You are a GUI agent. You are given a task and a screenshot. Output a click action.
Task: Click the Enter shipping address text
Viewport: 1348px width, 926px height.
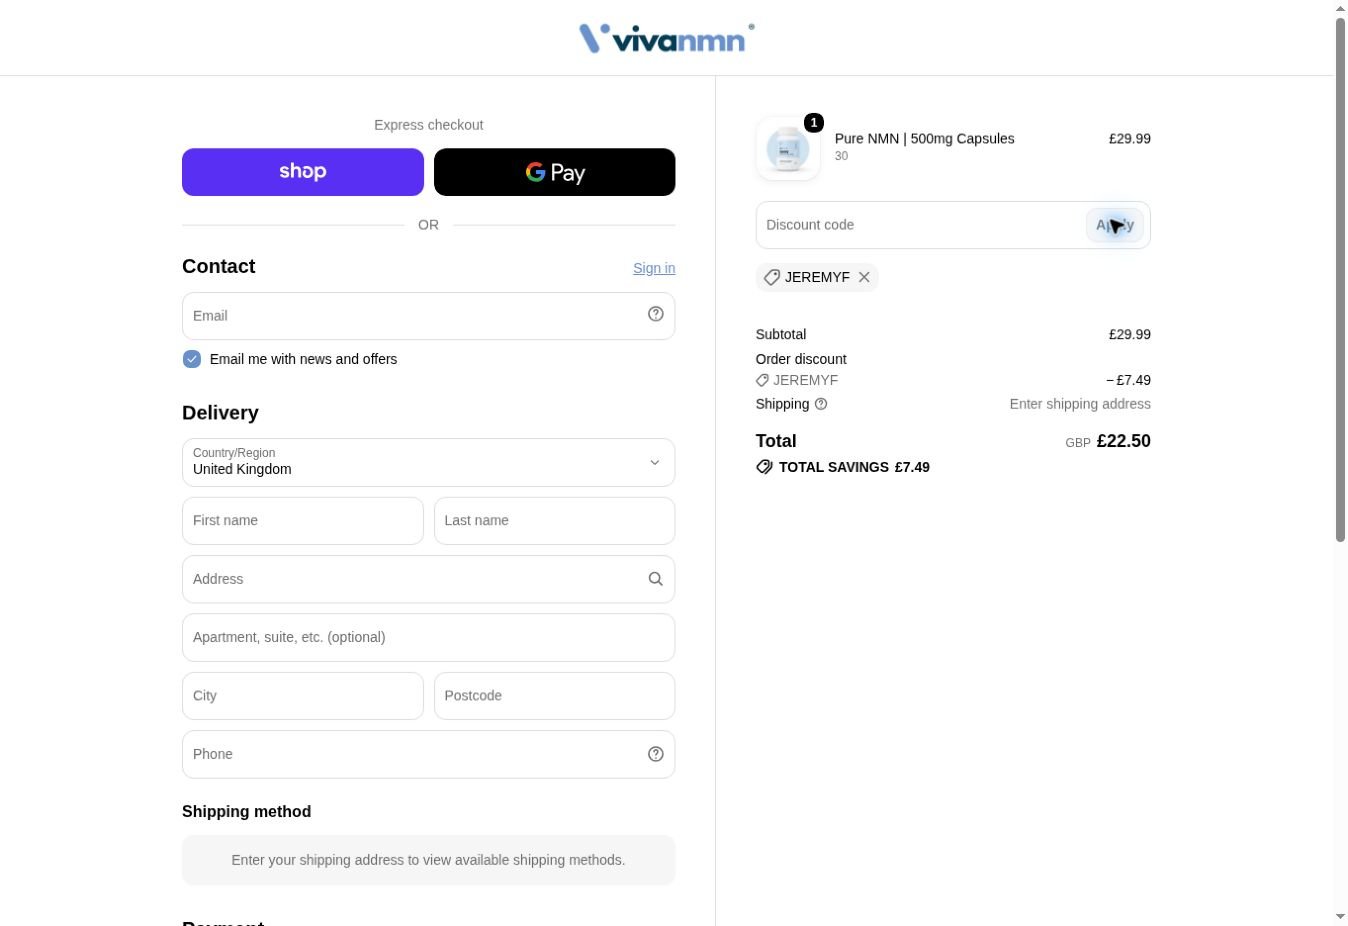[1080, 404]
